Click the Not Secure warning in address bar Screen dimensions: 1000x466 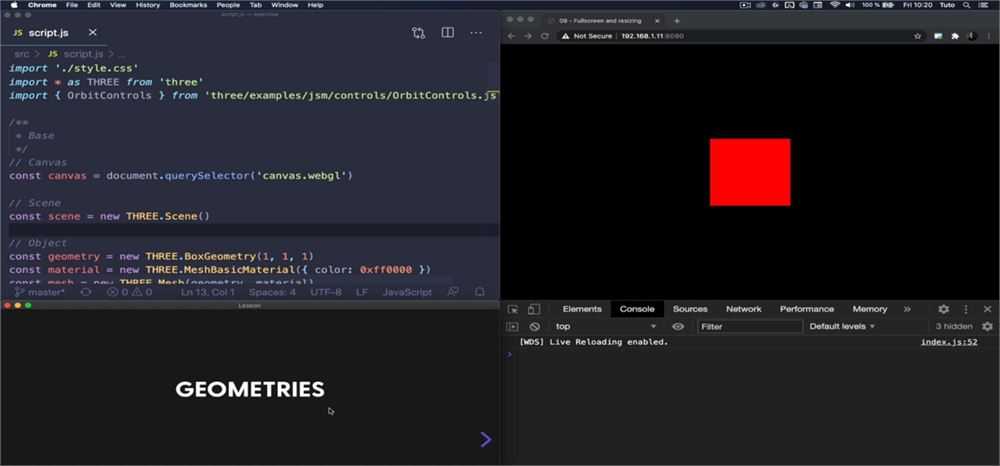click(x=587, y=36)
